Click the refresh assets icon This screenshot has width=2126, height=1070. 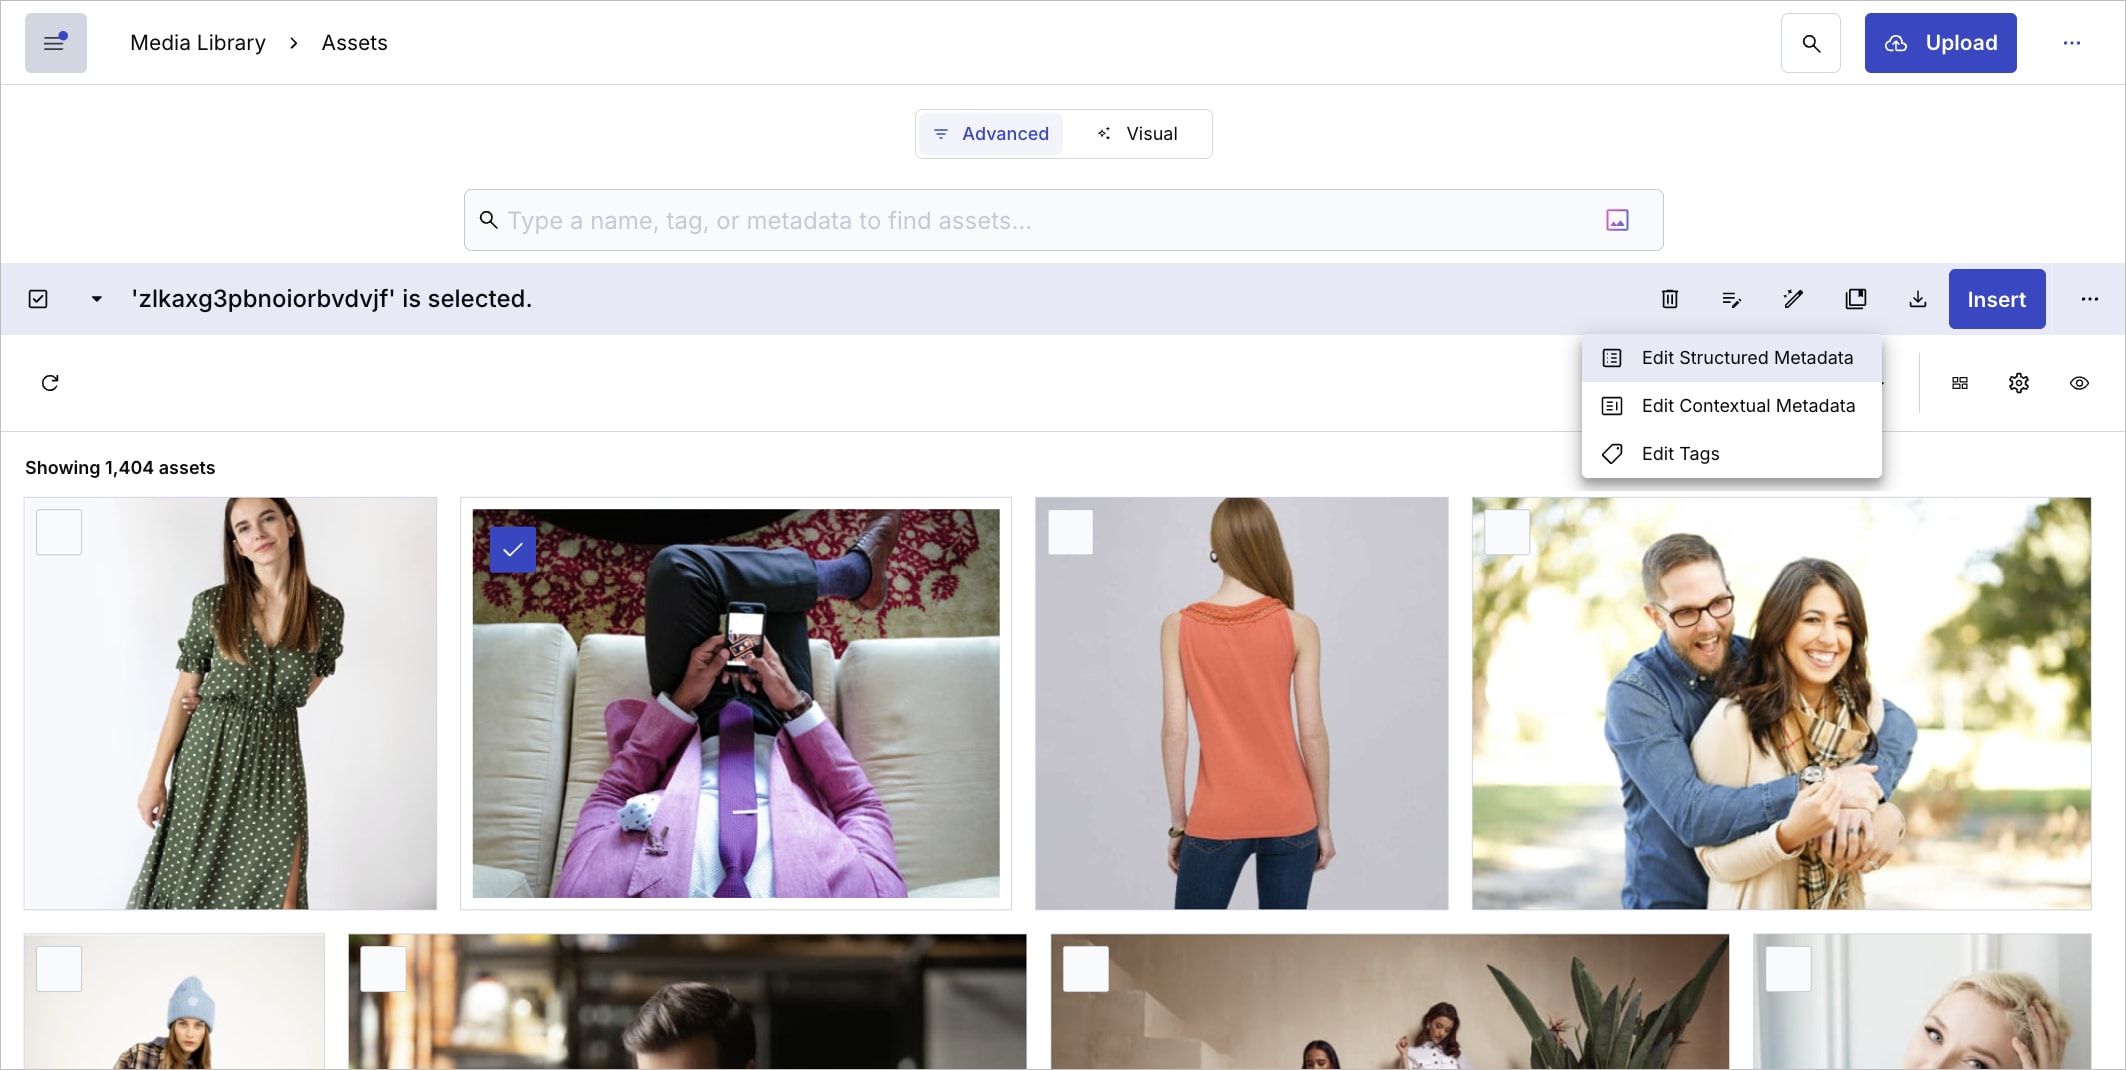coord(50,383)
